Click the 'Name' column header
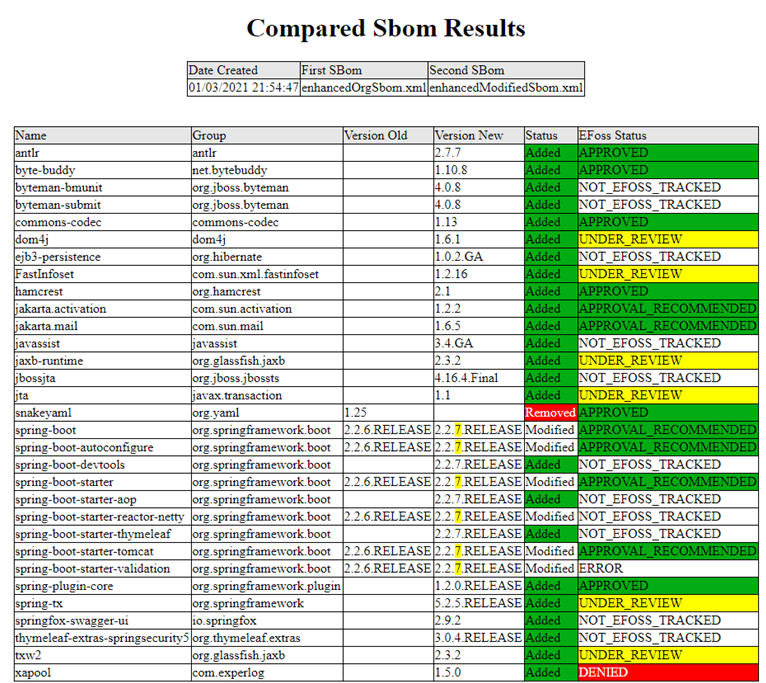The width and height of the screenshot is (766, 683). pyautogui.click(x=103, y=135)
